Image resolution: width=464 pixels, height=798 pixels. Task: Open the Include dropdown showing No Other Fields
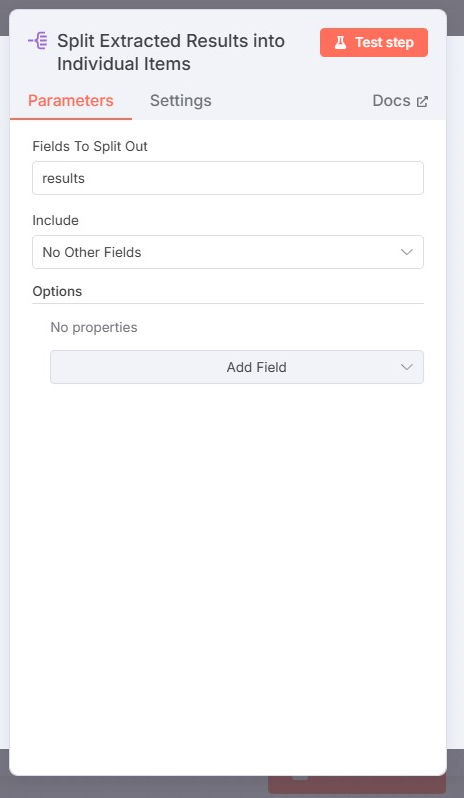click(x=228, y=252)
